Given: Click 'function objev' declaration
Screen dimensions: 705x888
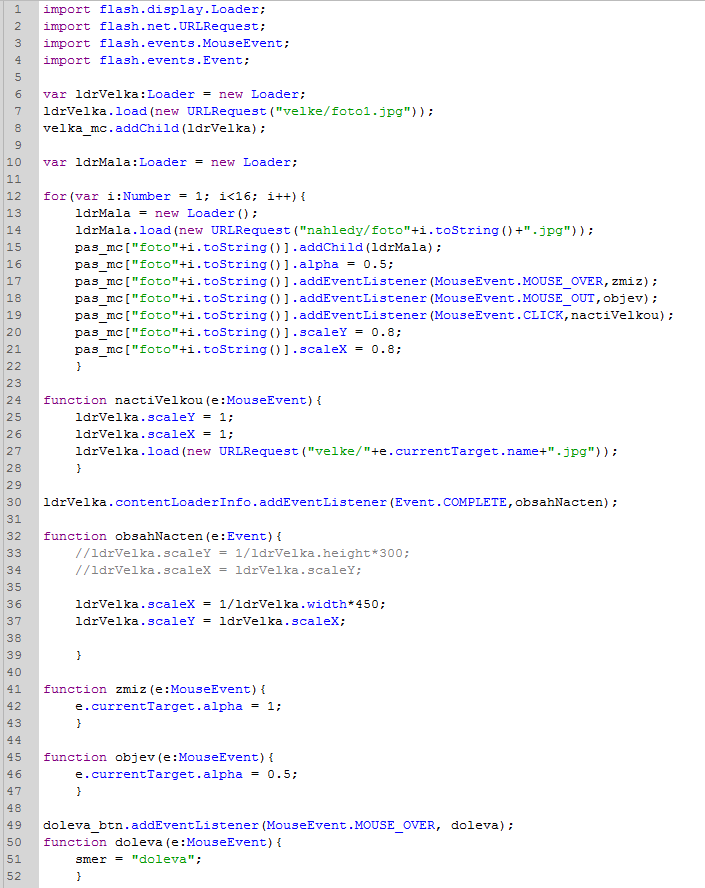Looking at the screenshot, I should (x=99, y=757).
